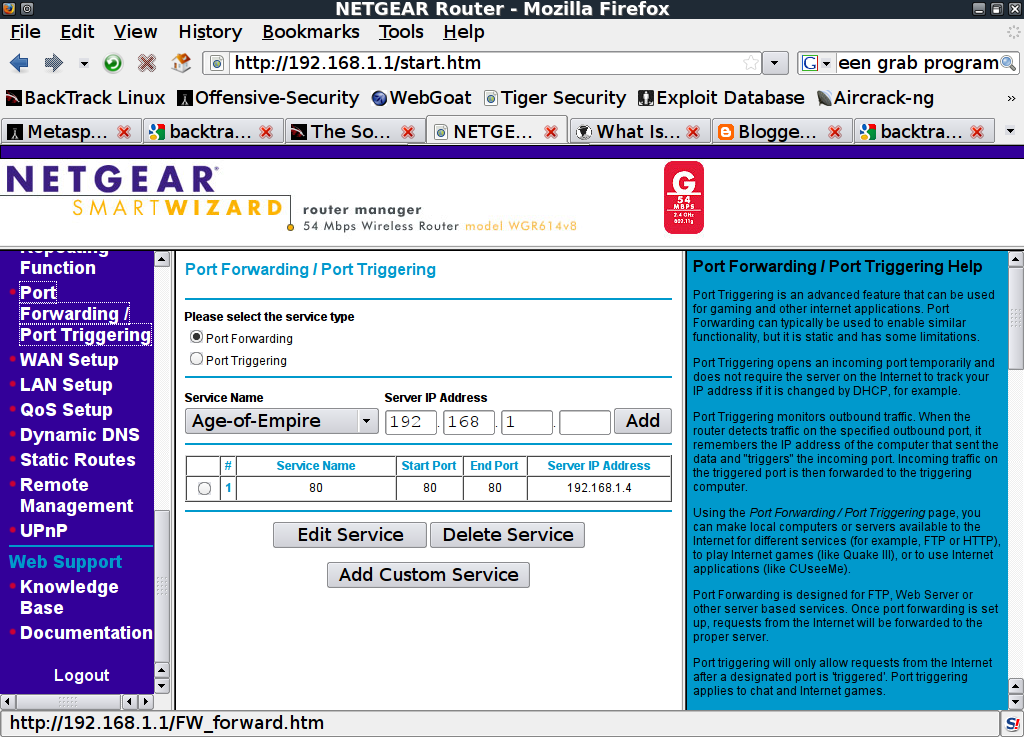The width and height of the screenshot is (1024, 737).
Task: Select radio button for service row 80
Action: (x=204, y=488)
